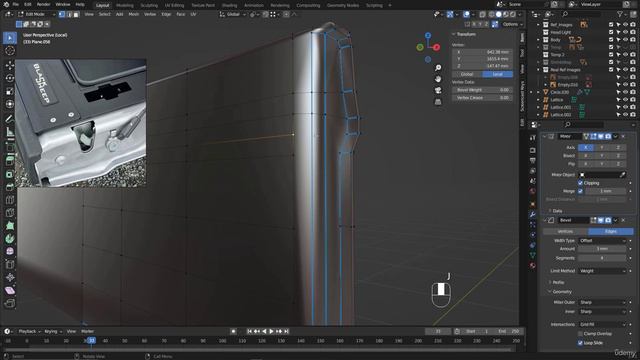640x360 pixels.
Task: Switch to the Modeling workspace tab
Action: pos(124,6)
